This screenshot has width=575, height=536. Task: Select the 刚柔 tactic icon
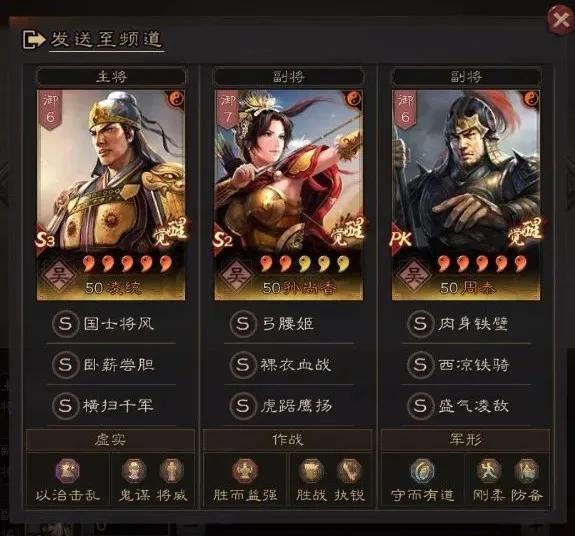point(489,470)
